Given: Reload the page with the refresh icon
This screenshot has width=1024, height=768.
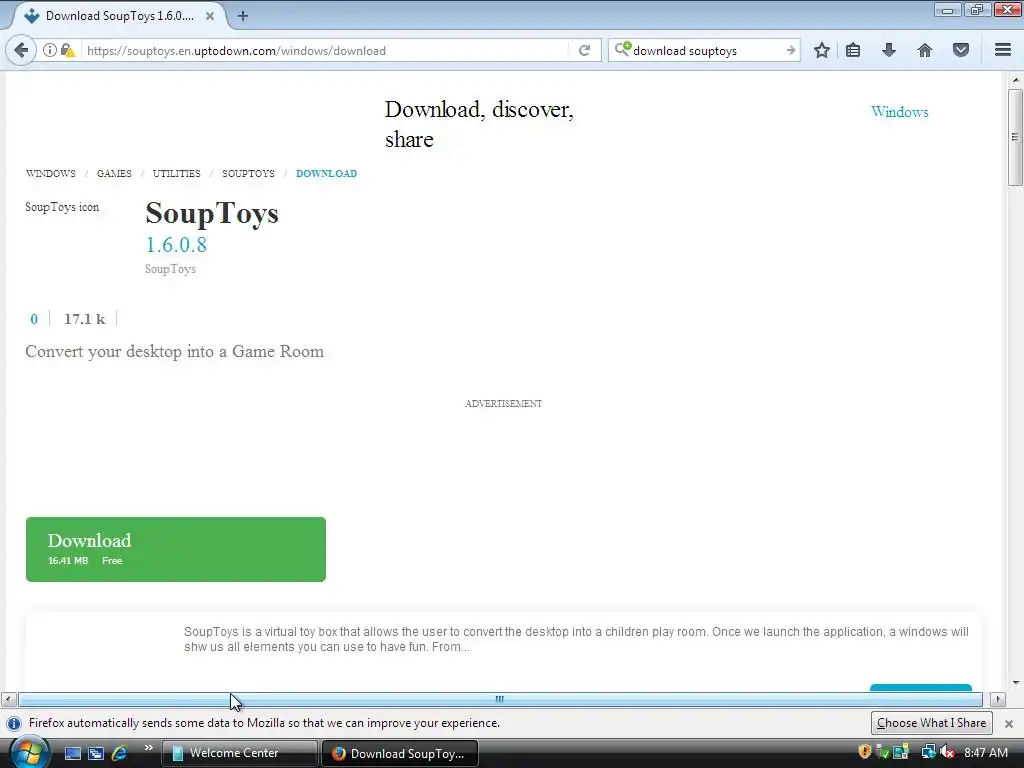Looking at the screenshot, I should [x=584, y=50].
